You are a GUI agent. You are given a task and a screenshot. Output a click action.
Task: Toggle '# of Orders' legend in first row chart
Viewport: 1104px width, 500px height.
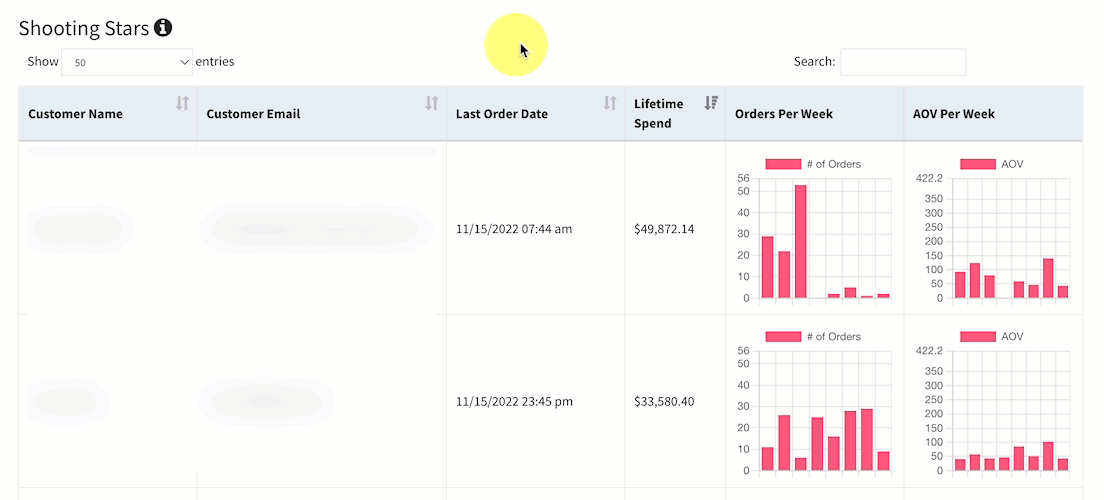pyautogui.click(x=813, y=164)
